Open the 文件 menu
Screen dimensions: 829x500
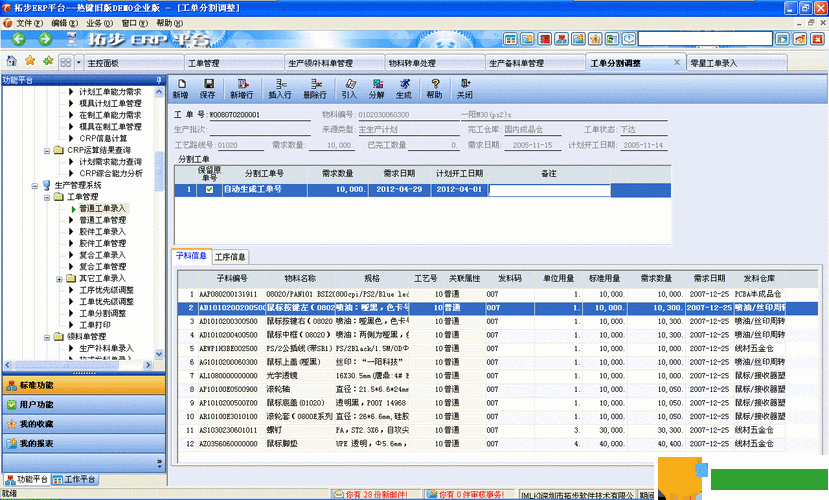29,23
